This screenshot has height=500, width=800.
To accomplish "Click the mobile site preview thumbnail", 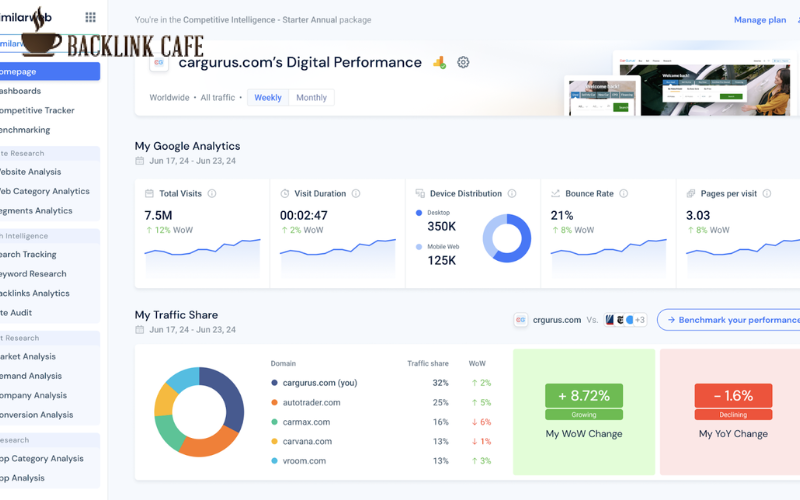I will point(602,95).
